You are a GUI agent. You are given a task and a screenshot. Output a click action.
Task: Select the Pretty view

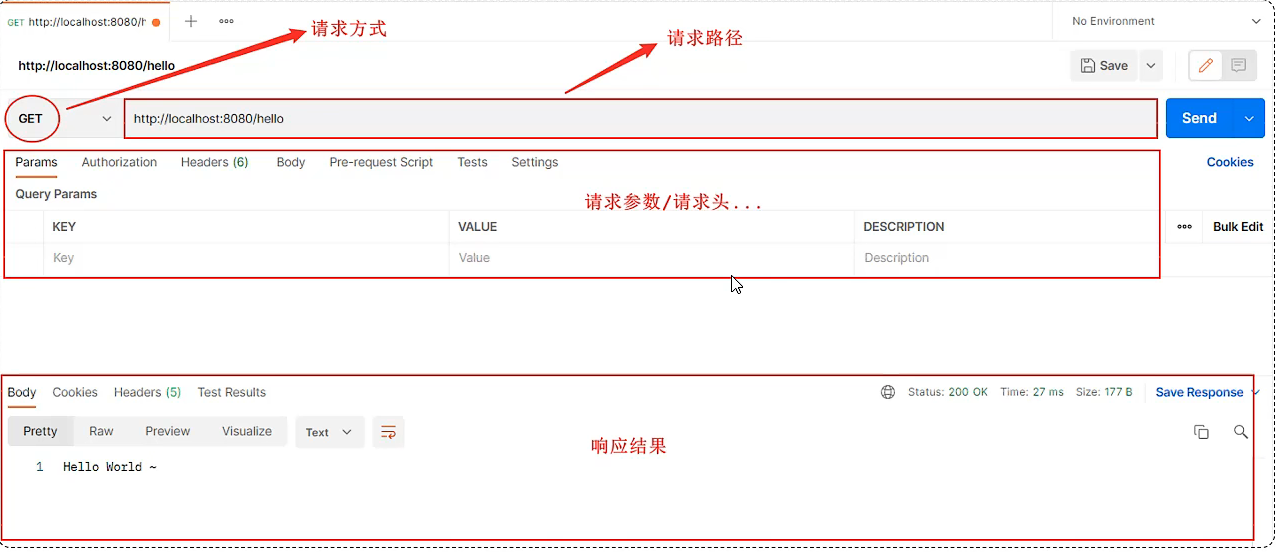[40, 431]
